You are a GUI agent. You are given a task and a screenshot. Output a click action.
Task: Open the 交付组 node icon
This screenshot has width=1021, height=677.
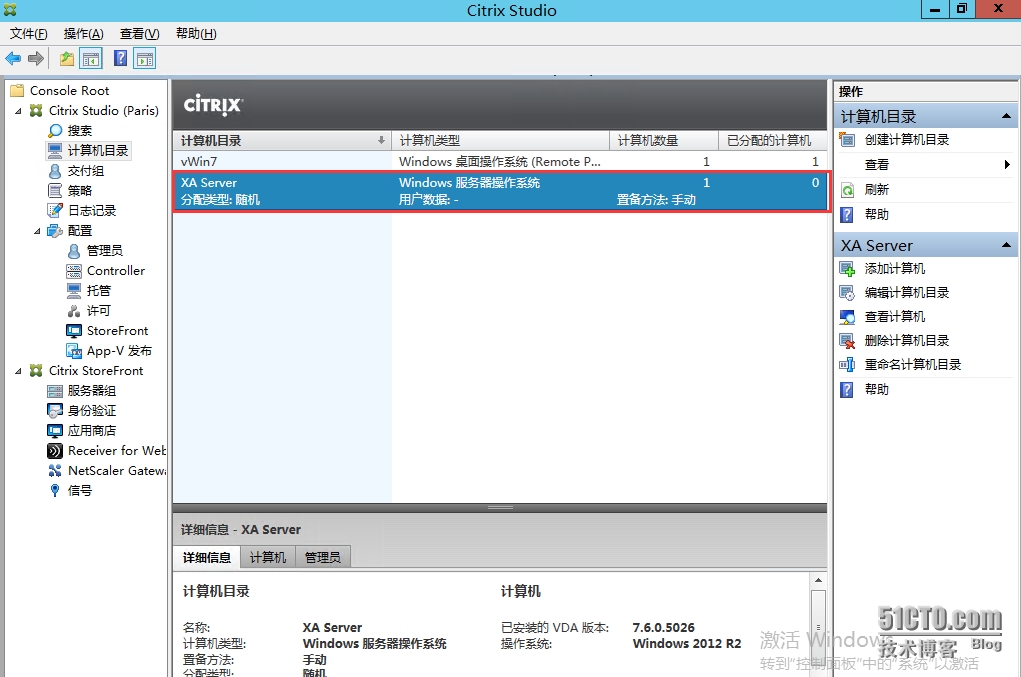tap(55, 171)
